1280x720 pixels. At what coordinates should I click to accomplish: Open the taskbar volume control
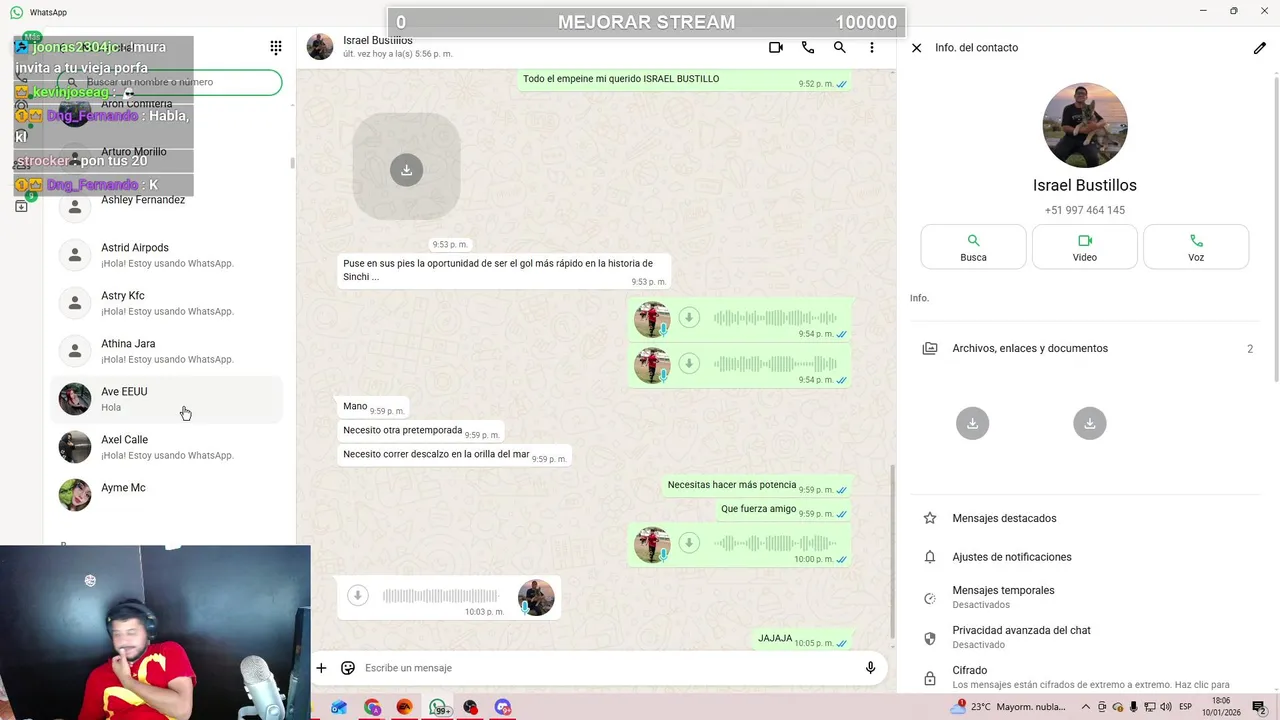[x=1164, y=707]
